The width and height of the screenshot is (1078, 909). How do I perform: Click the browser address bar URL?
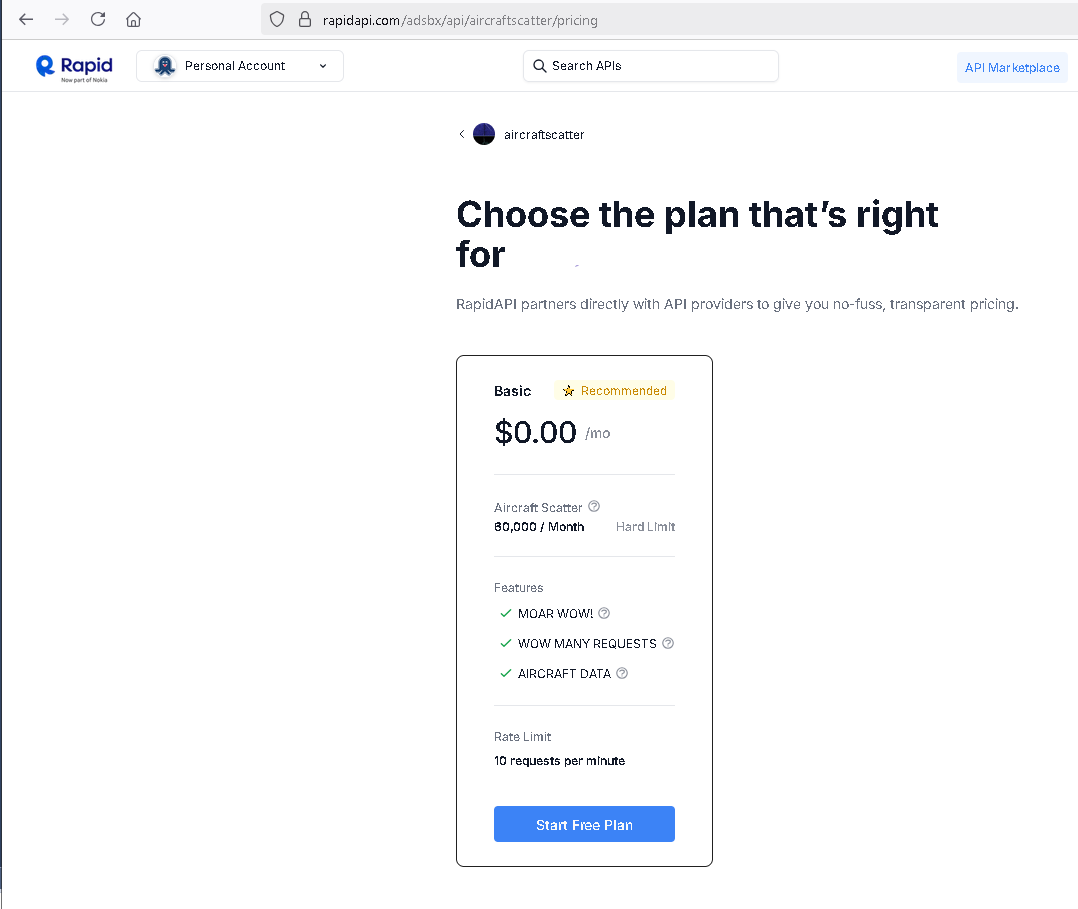[x=460, y=19]
